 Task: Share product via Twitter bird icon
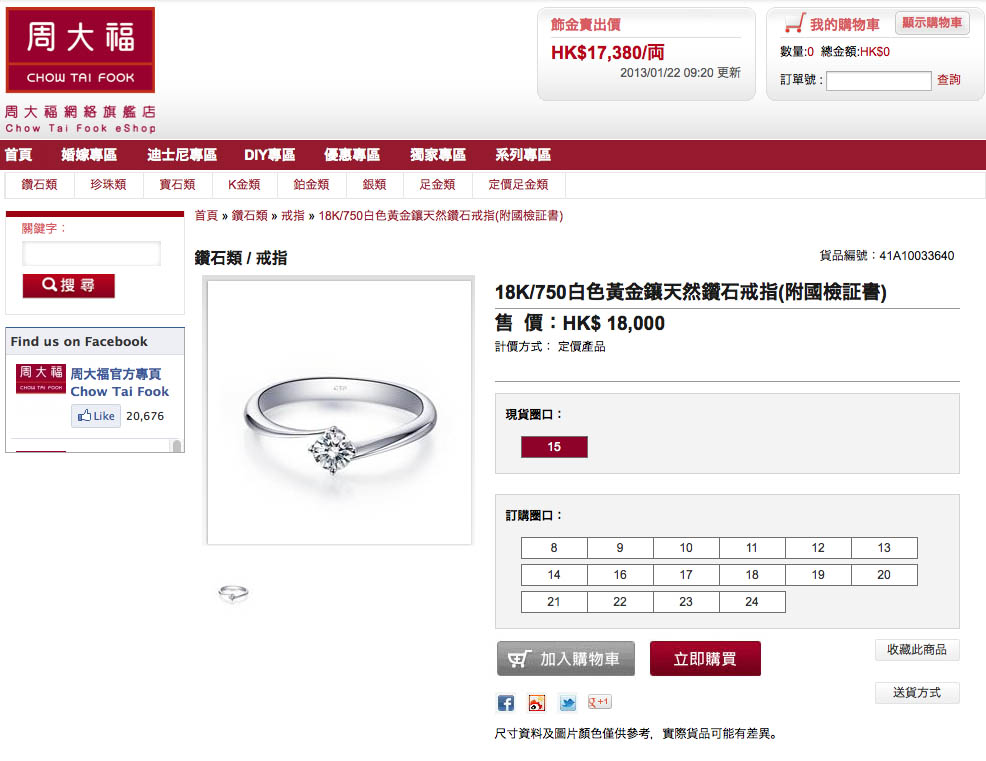567,703
